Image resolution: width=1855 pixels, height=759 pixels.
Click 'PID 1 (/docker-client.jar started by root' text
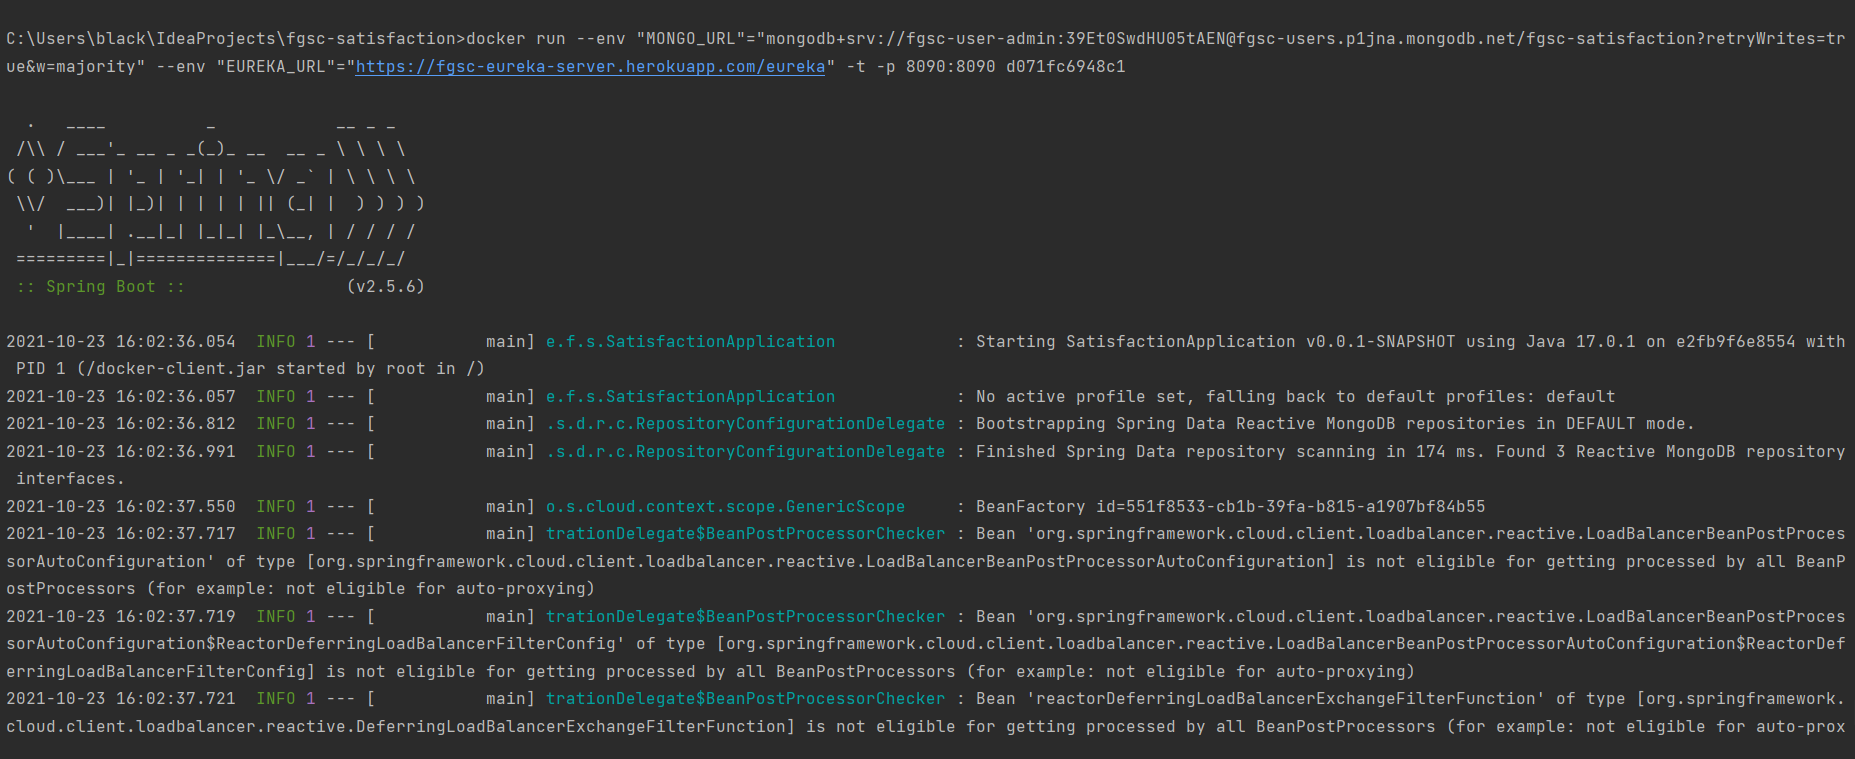[x=220, y=369]
